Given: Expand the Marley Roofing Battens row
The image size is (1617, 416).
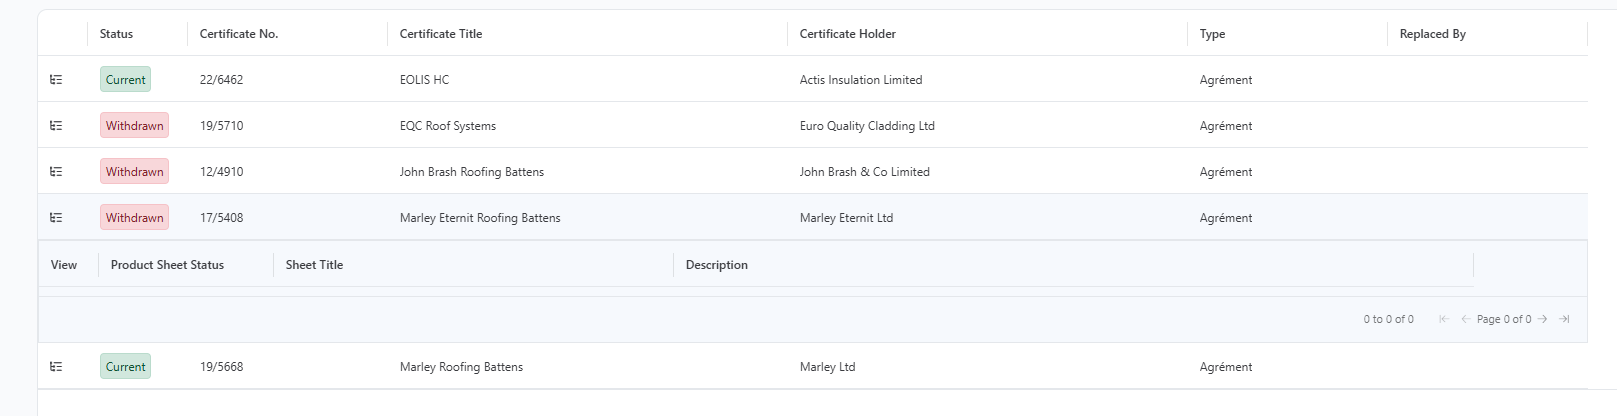Looking at the screenshot, I should point(56,367).
